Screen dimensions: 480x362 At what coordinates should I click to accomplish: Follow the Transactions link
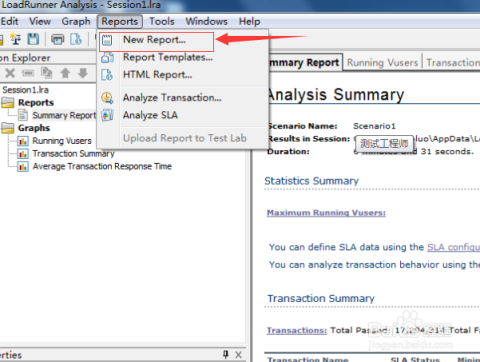coord(297,330)
